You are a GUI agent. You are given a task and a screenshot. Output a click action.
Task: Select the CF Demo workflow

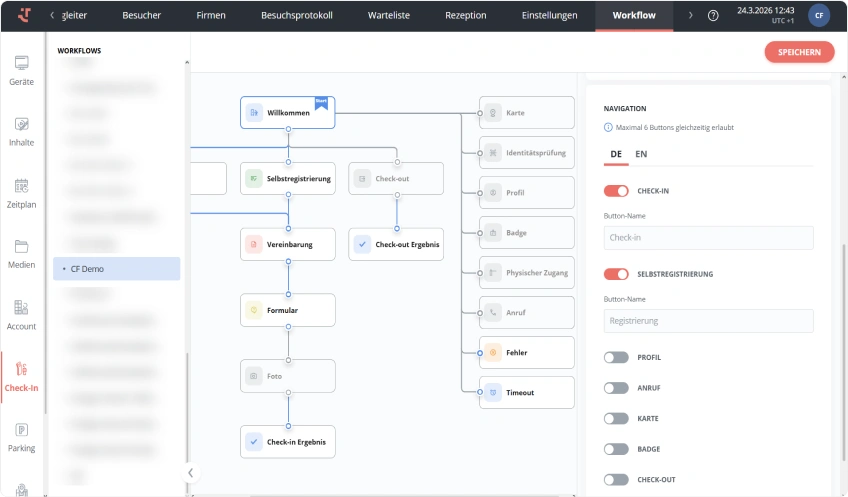coord(117,269)
